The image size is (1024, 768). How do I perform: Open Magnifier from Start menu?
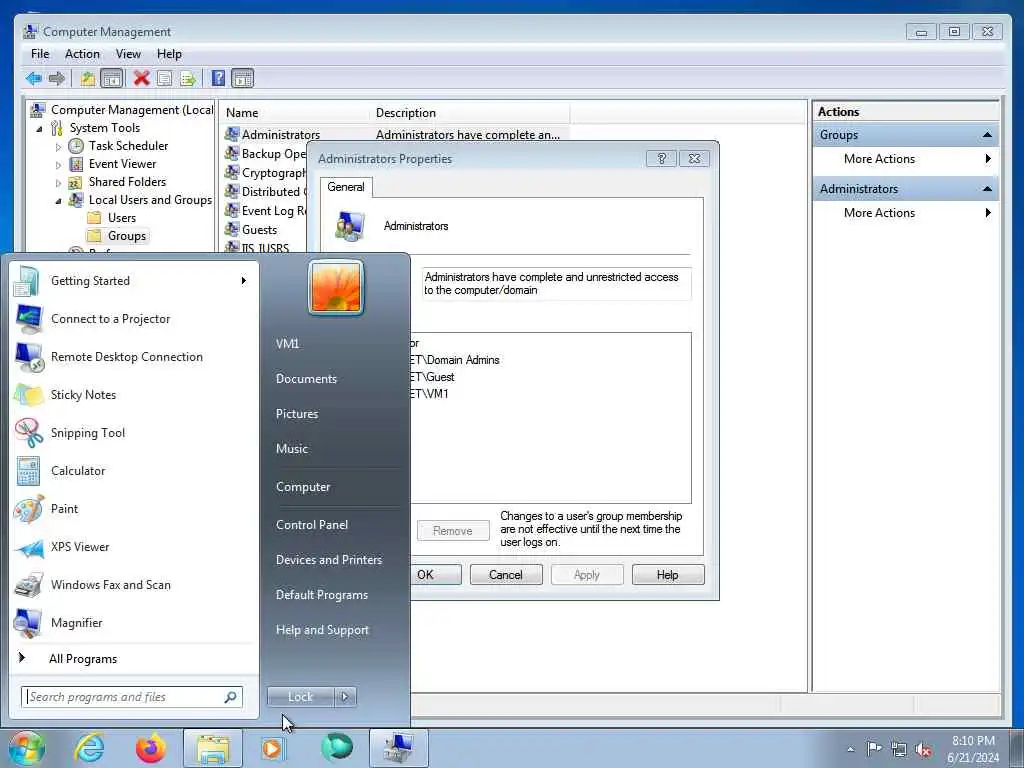76,623
